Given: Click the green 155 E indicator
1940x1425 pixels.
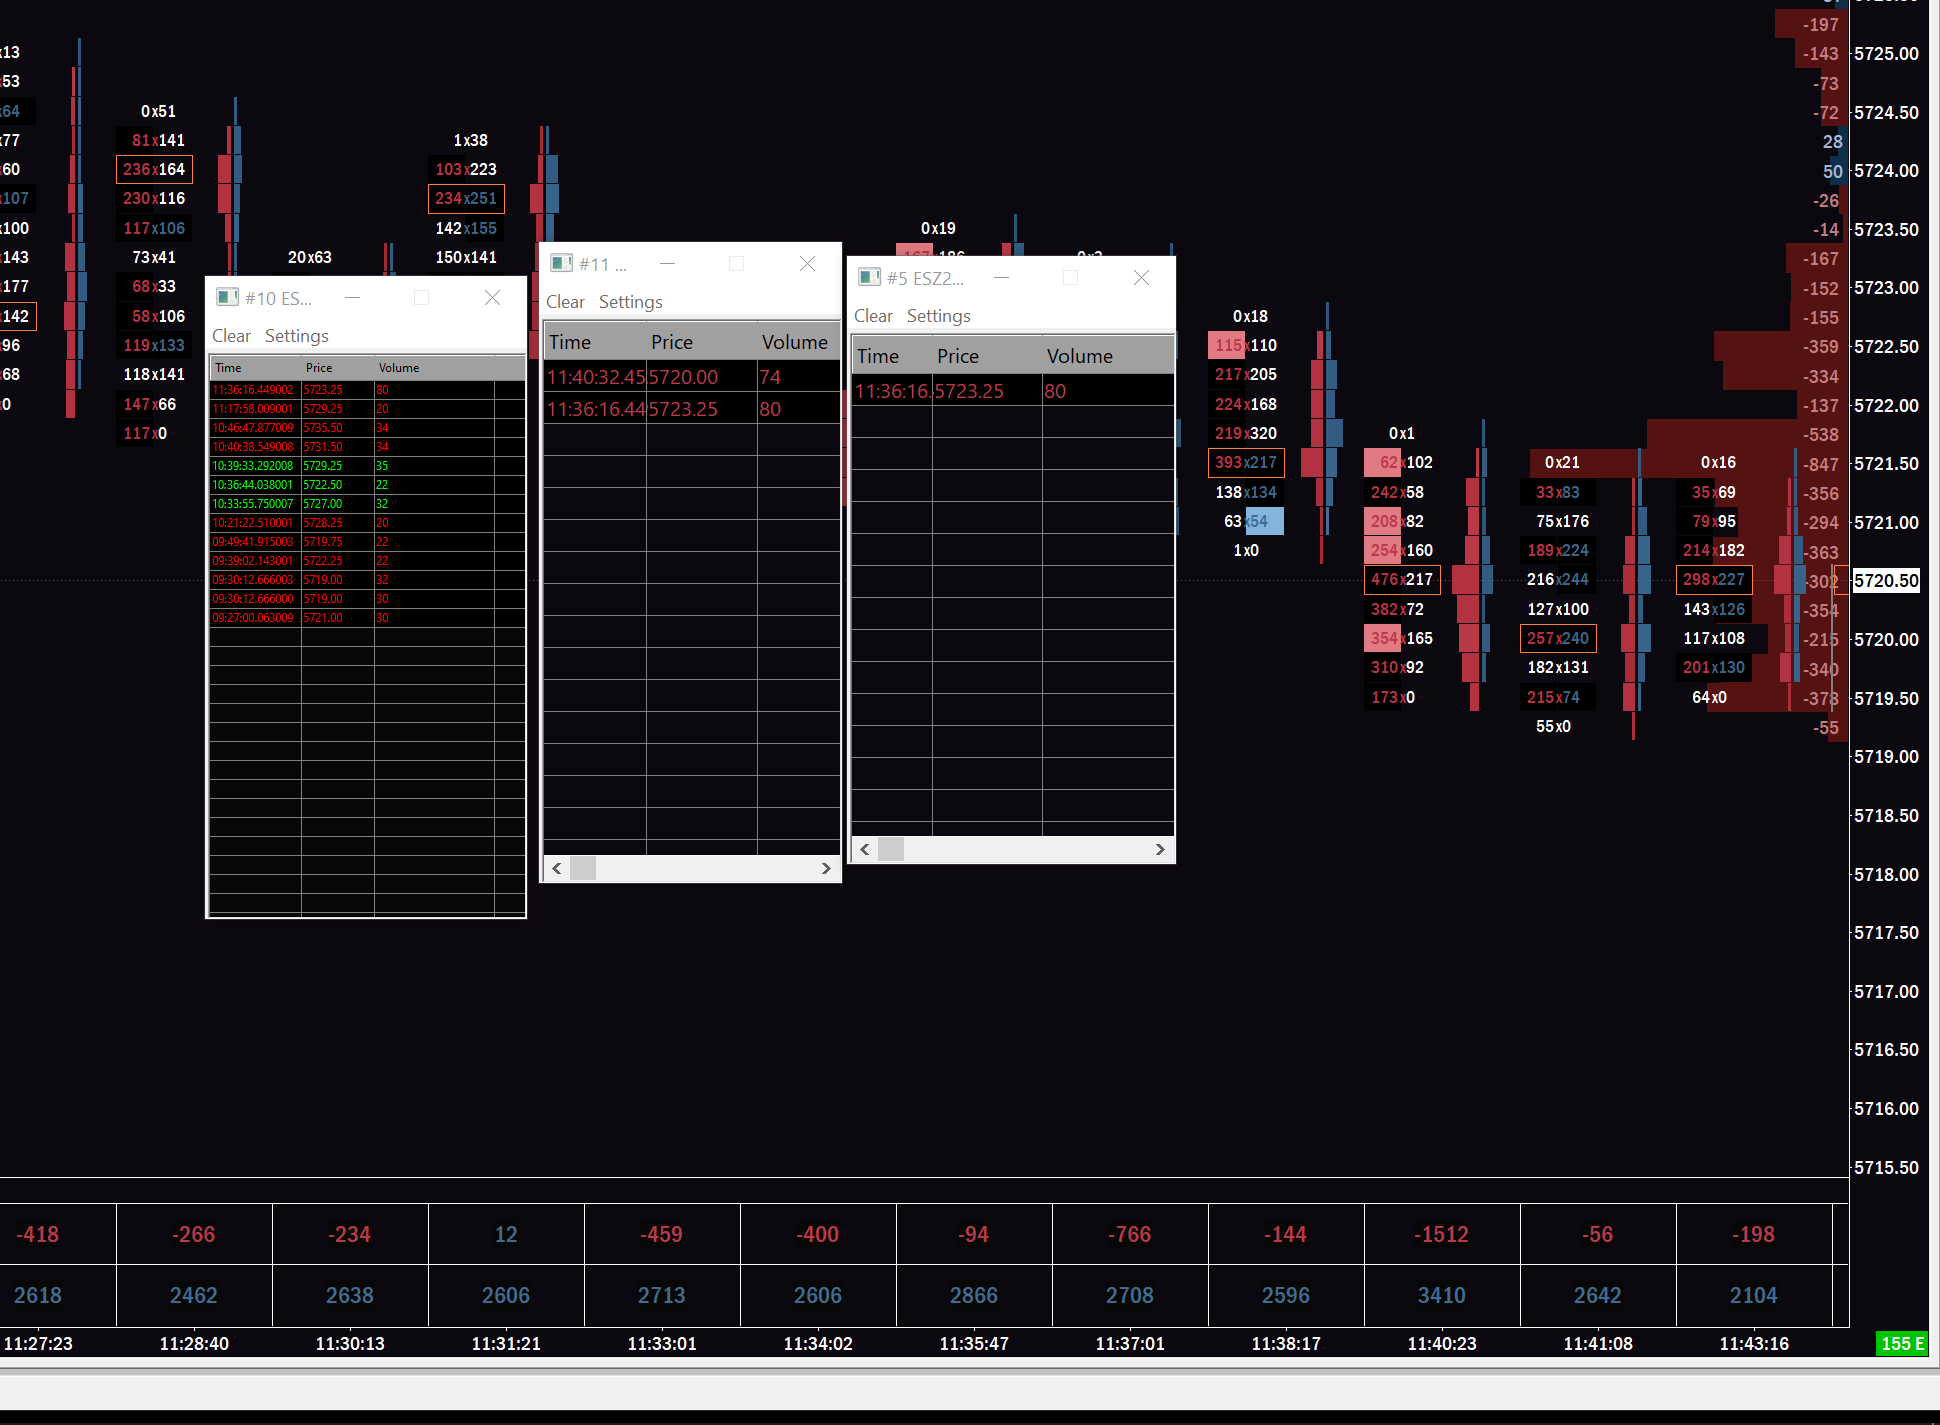Looking at the screenshot, I should (1902, 1344).
